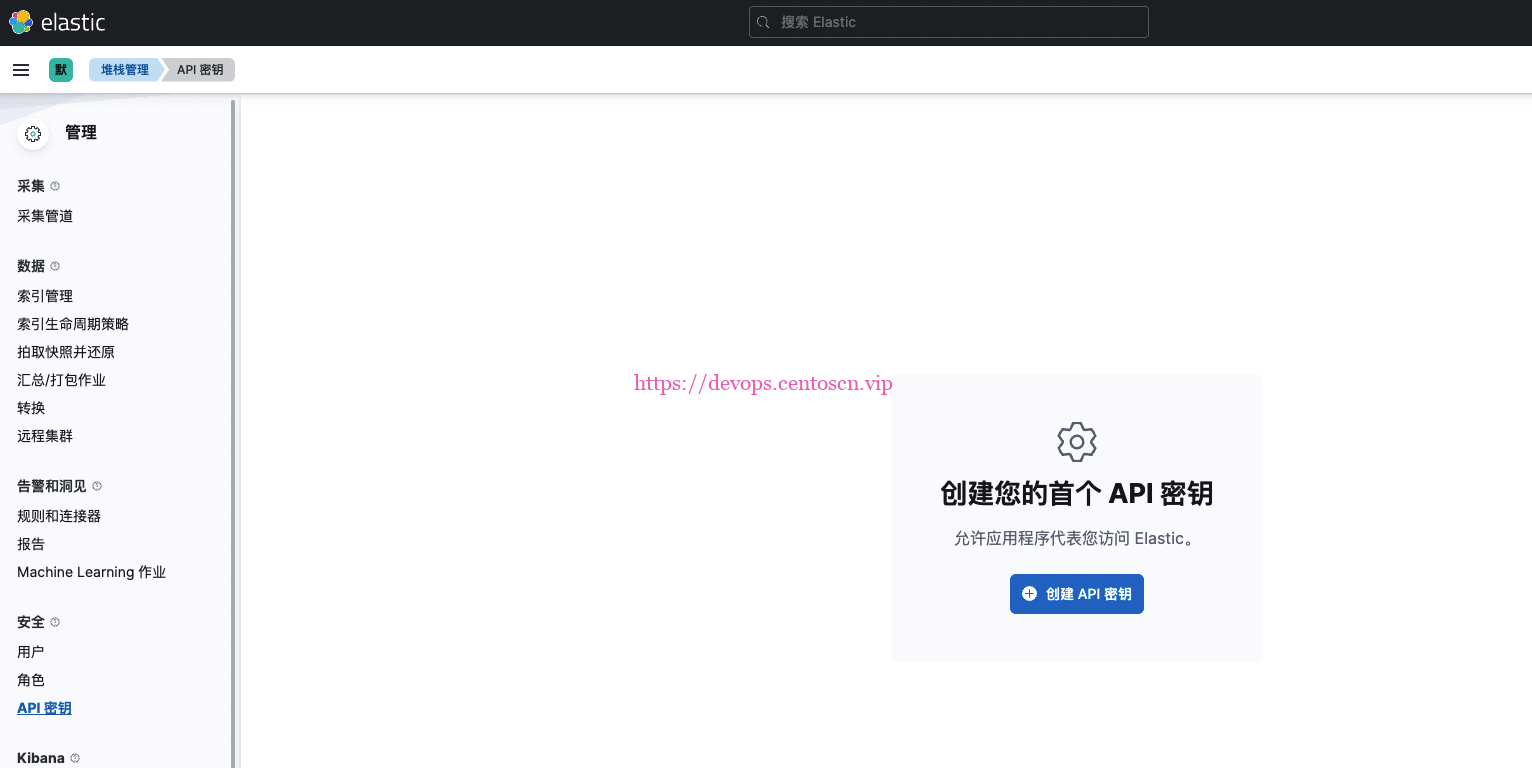The image size is (1532, 768).
Task: Click the 搜索 Elastic search field
Action: click(x=948, y=21)
